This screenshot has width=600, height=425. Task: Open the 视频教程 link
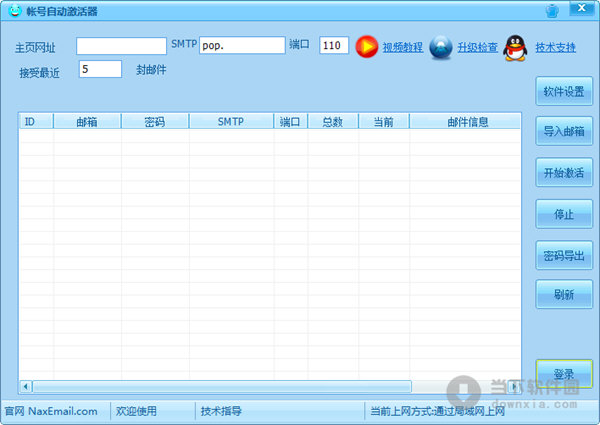tap(403, 47)
